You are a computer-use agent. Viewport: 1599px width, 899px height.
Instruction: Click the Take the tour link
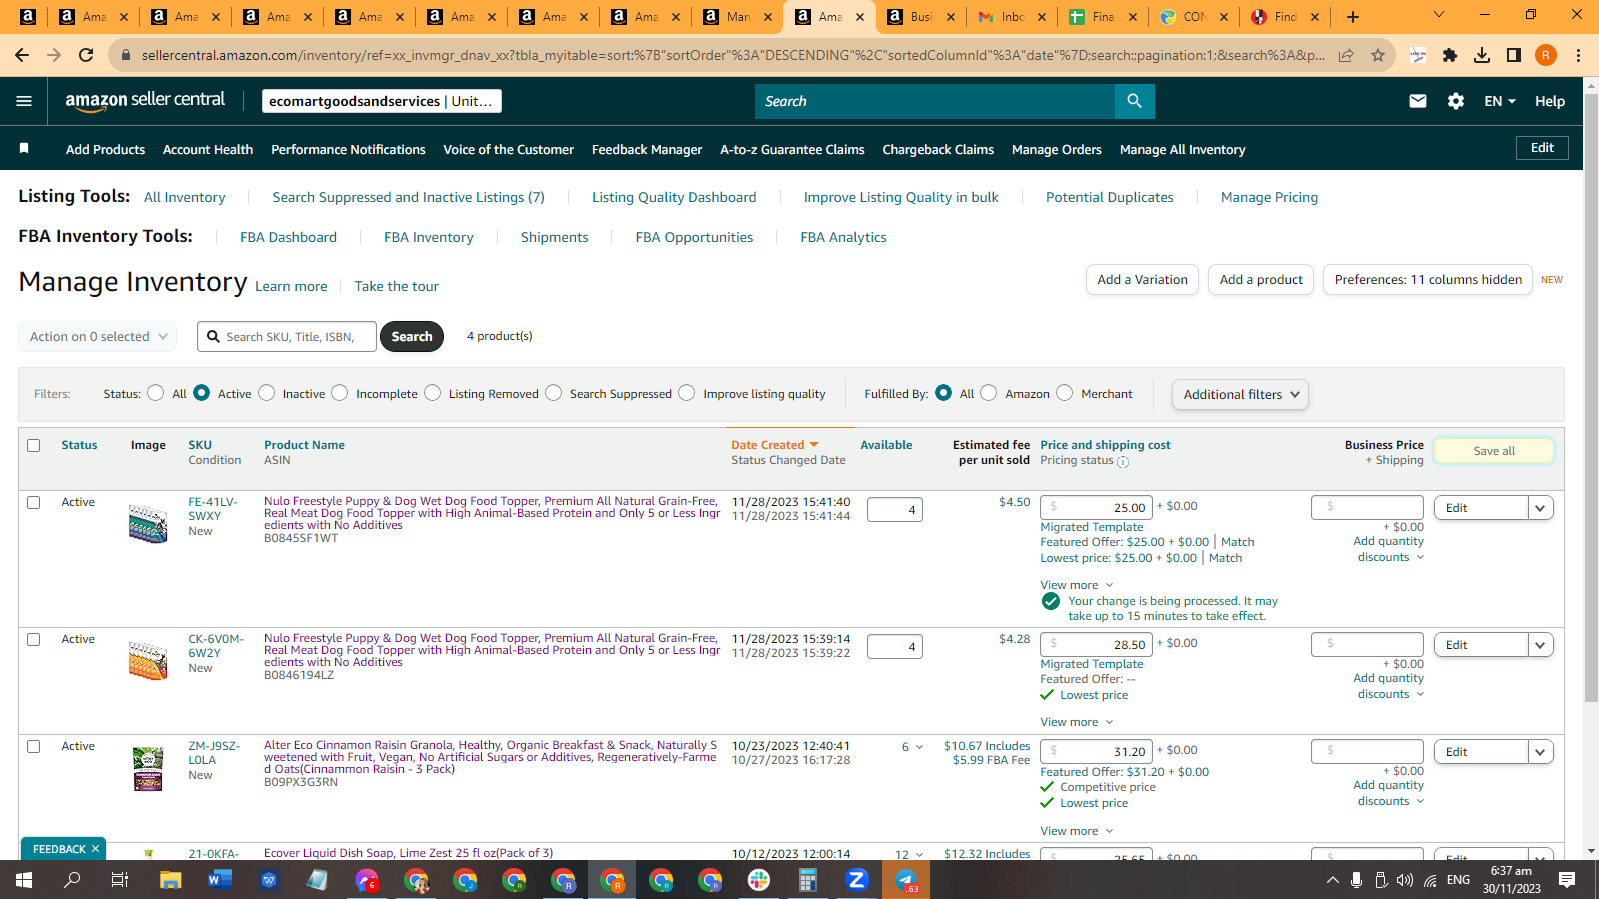(x=396, y=286)
